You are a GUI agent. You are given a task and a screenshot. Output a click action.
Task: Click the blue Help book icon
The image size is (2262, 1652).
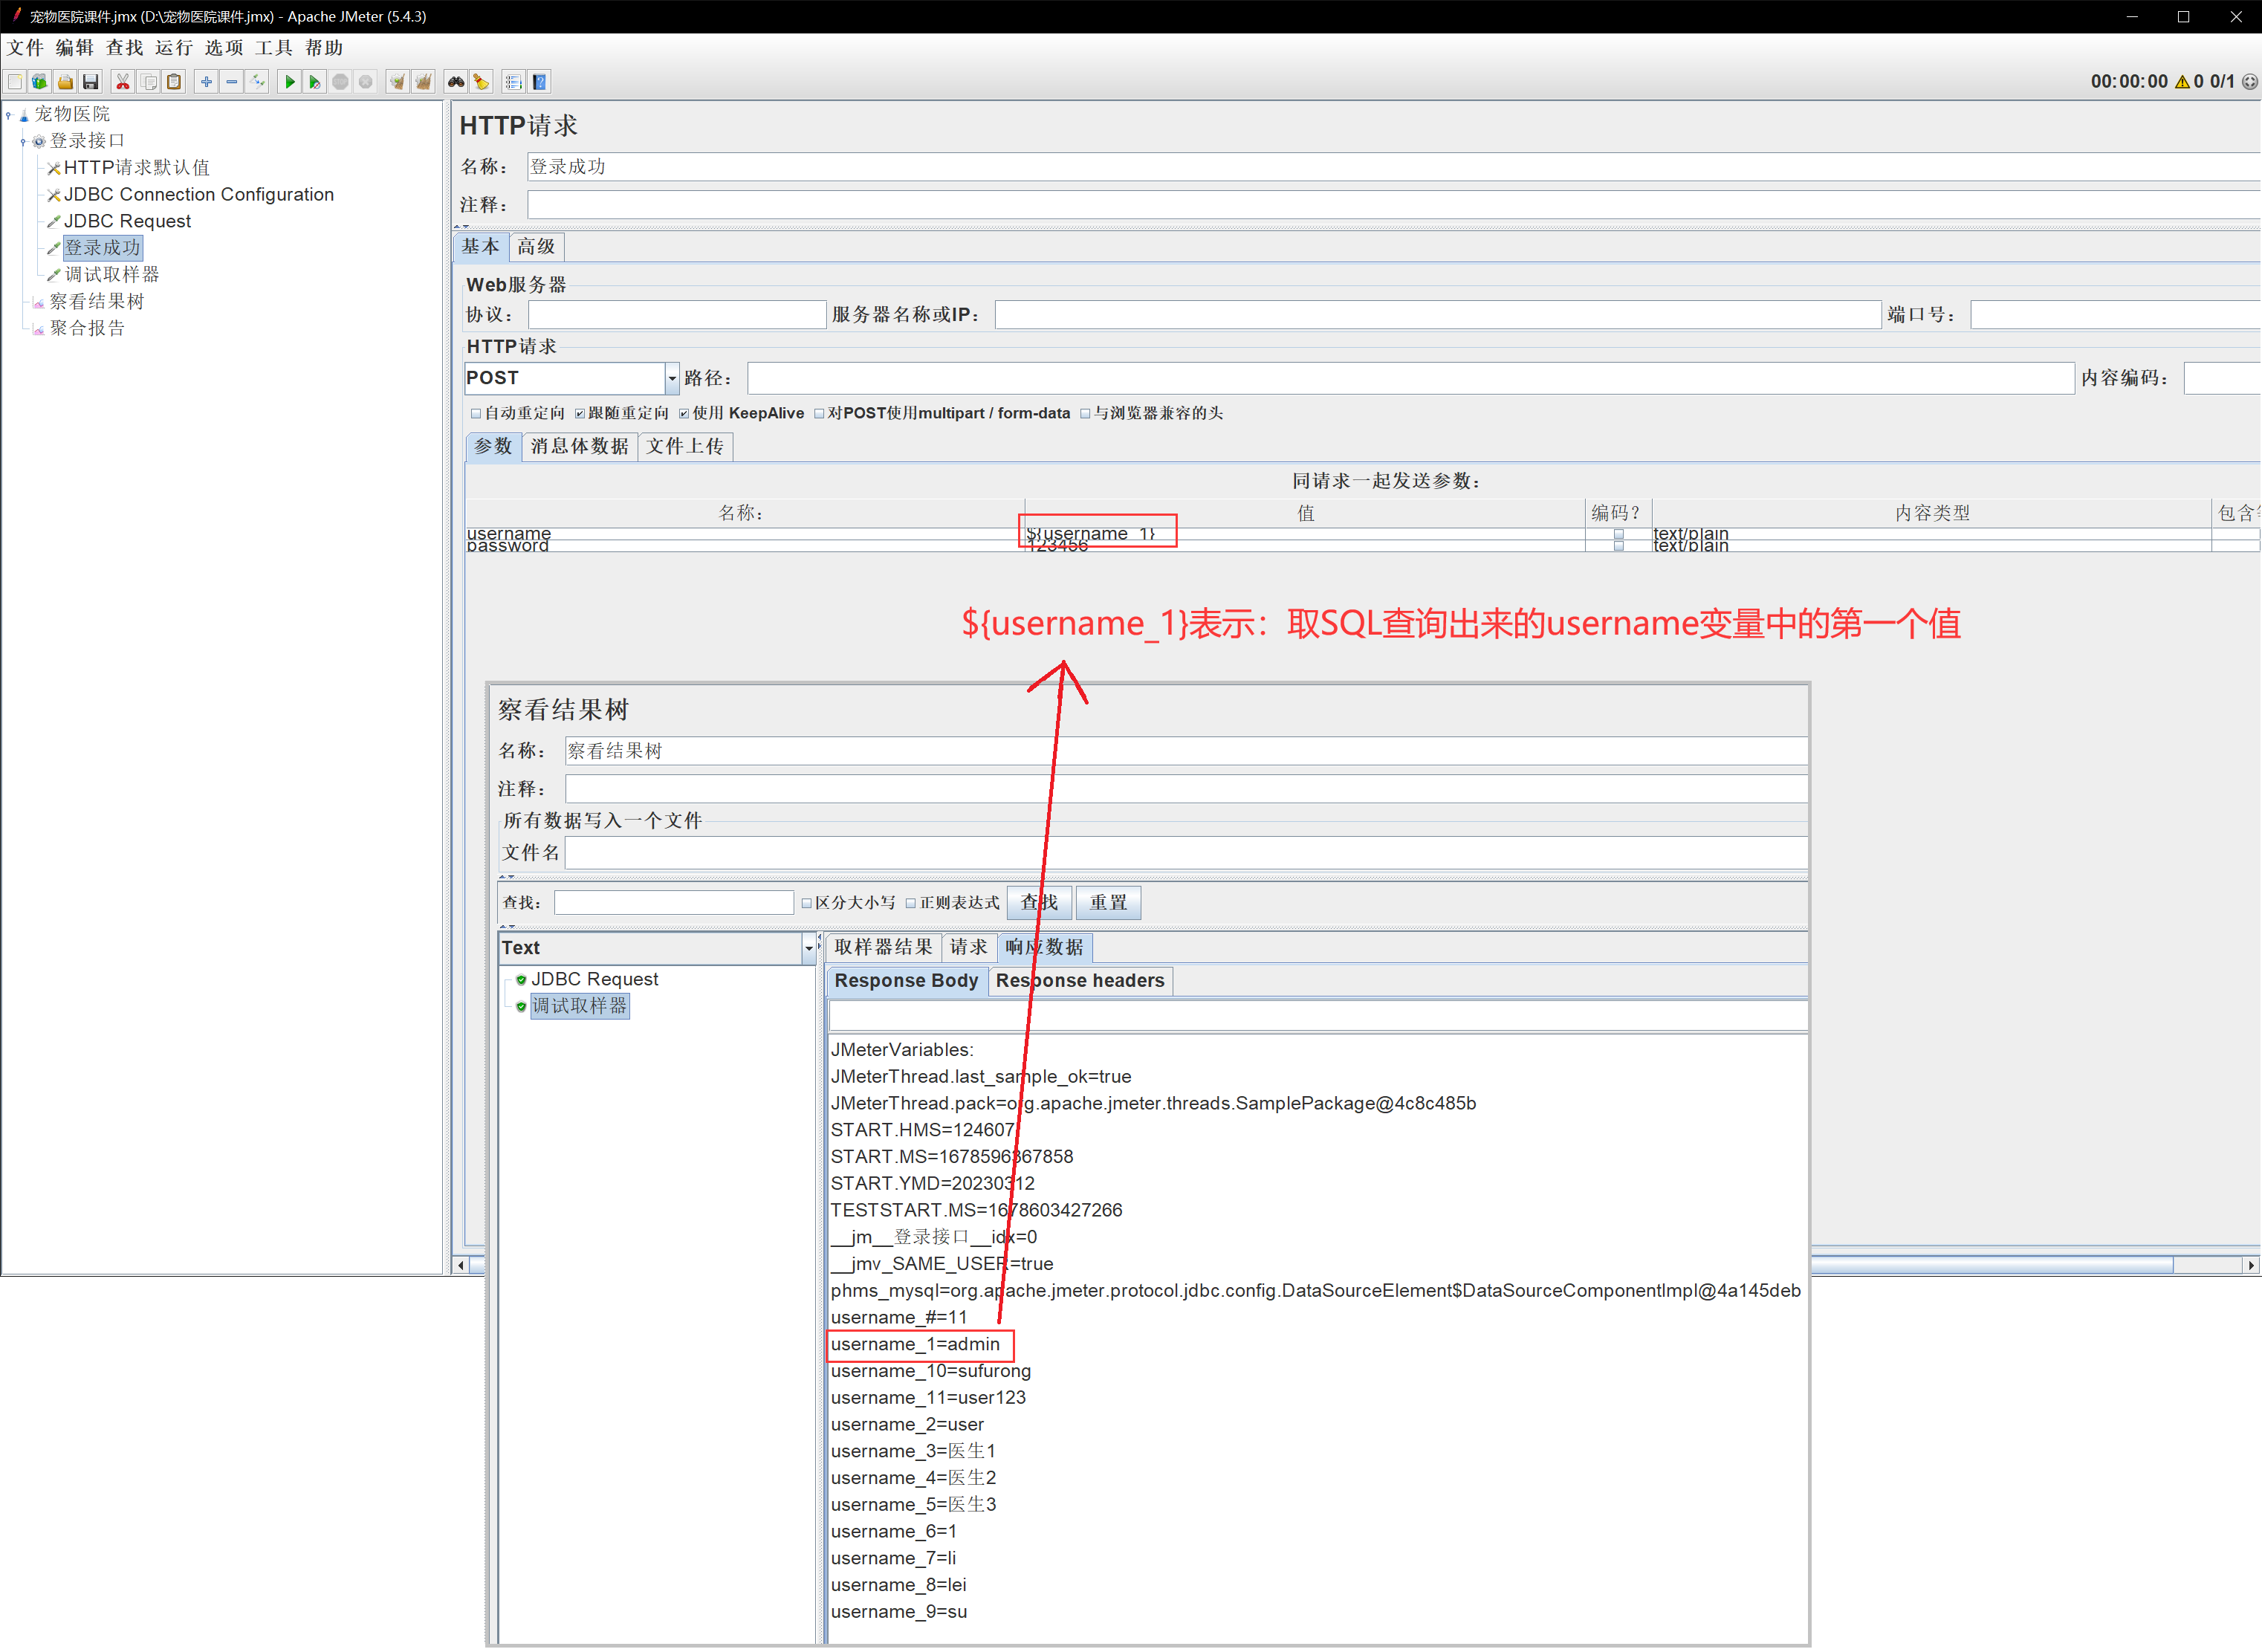pos(539,82)
